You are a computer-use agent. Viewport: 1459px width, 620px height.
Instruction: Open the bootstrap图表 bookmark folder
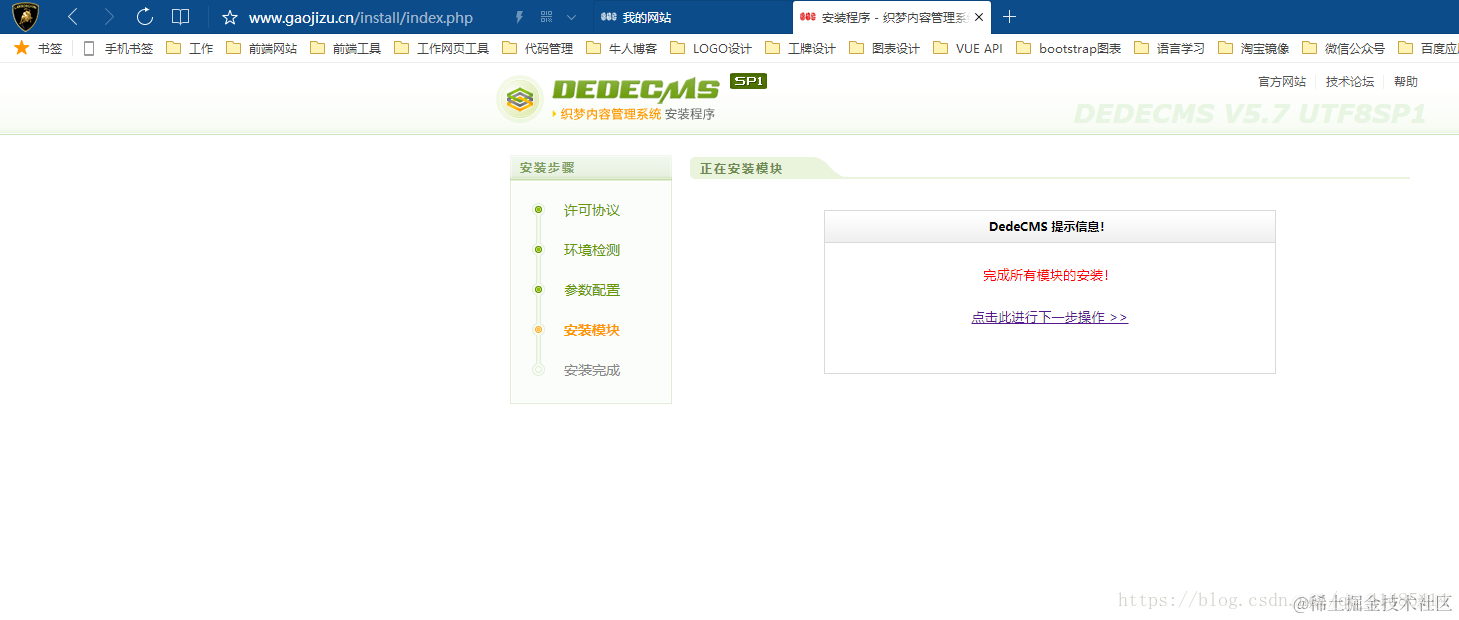(1069, 48)
